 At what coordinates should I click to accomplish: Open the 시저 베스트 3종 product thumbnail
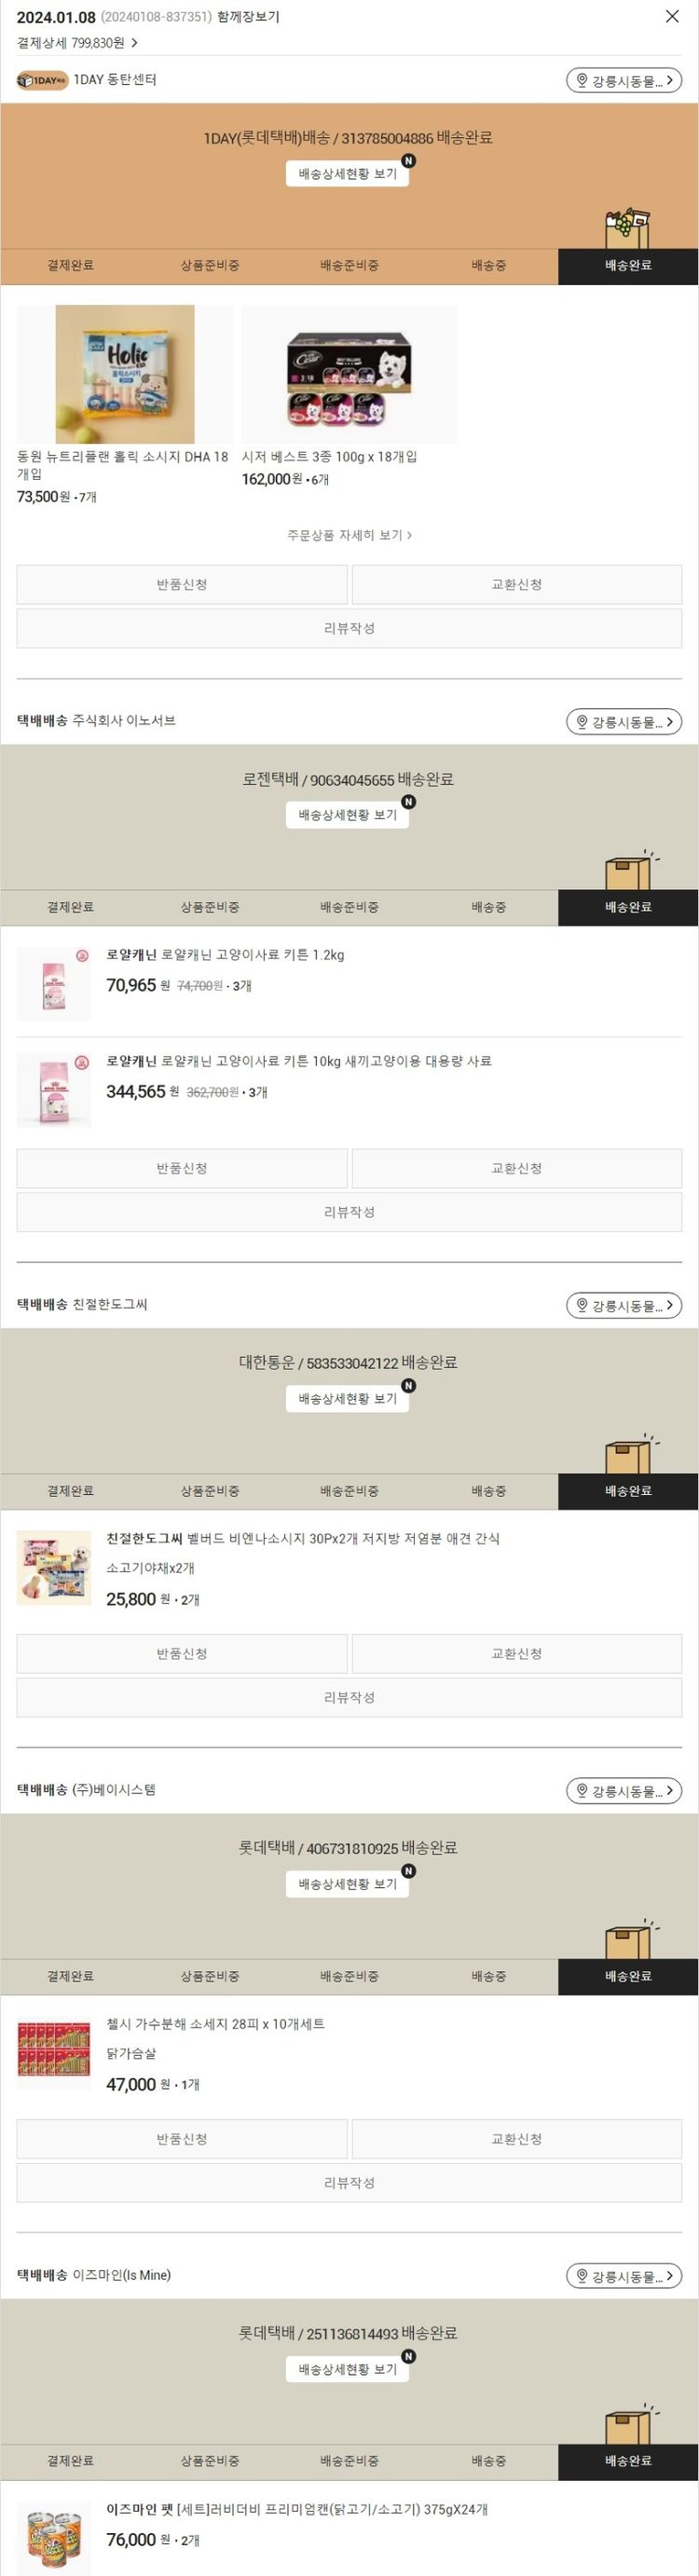tap(349, 374)
